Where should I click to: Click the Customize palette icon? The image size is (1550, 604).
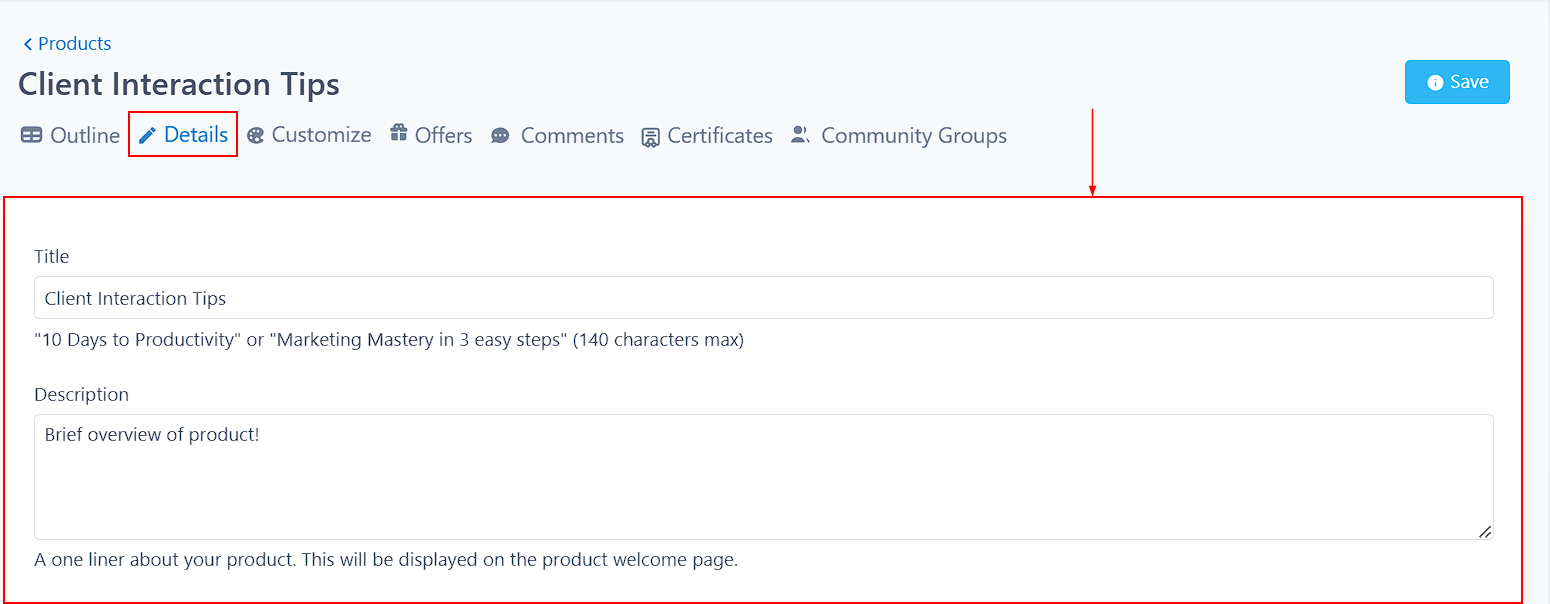pos(256,135)
